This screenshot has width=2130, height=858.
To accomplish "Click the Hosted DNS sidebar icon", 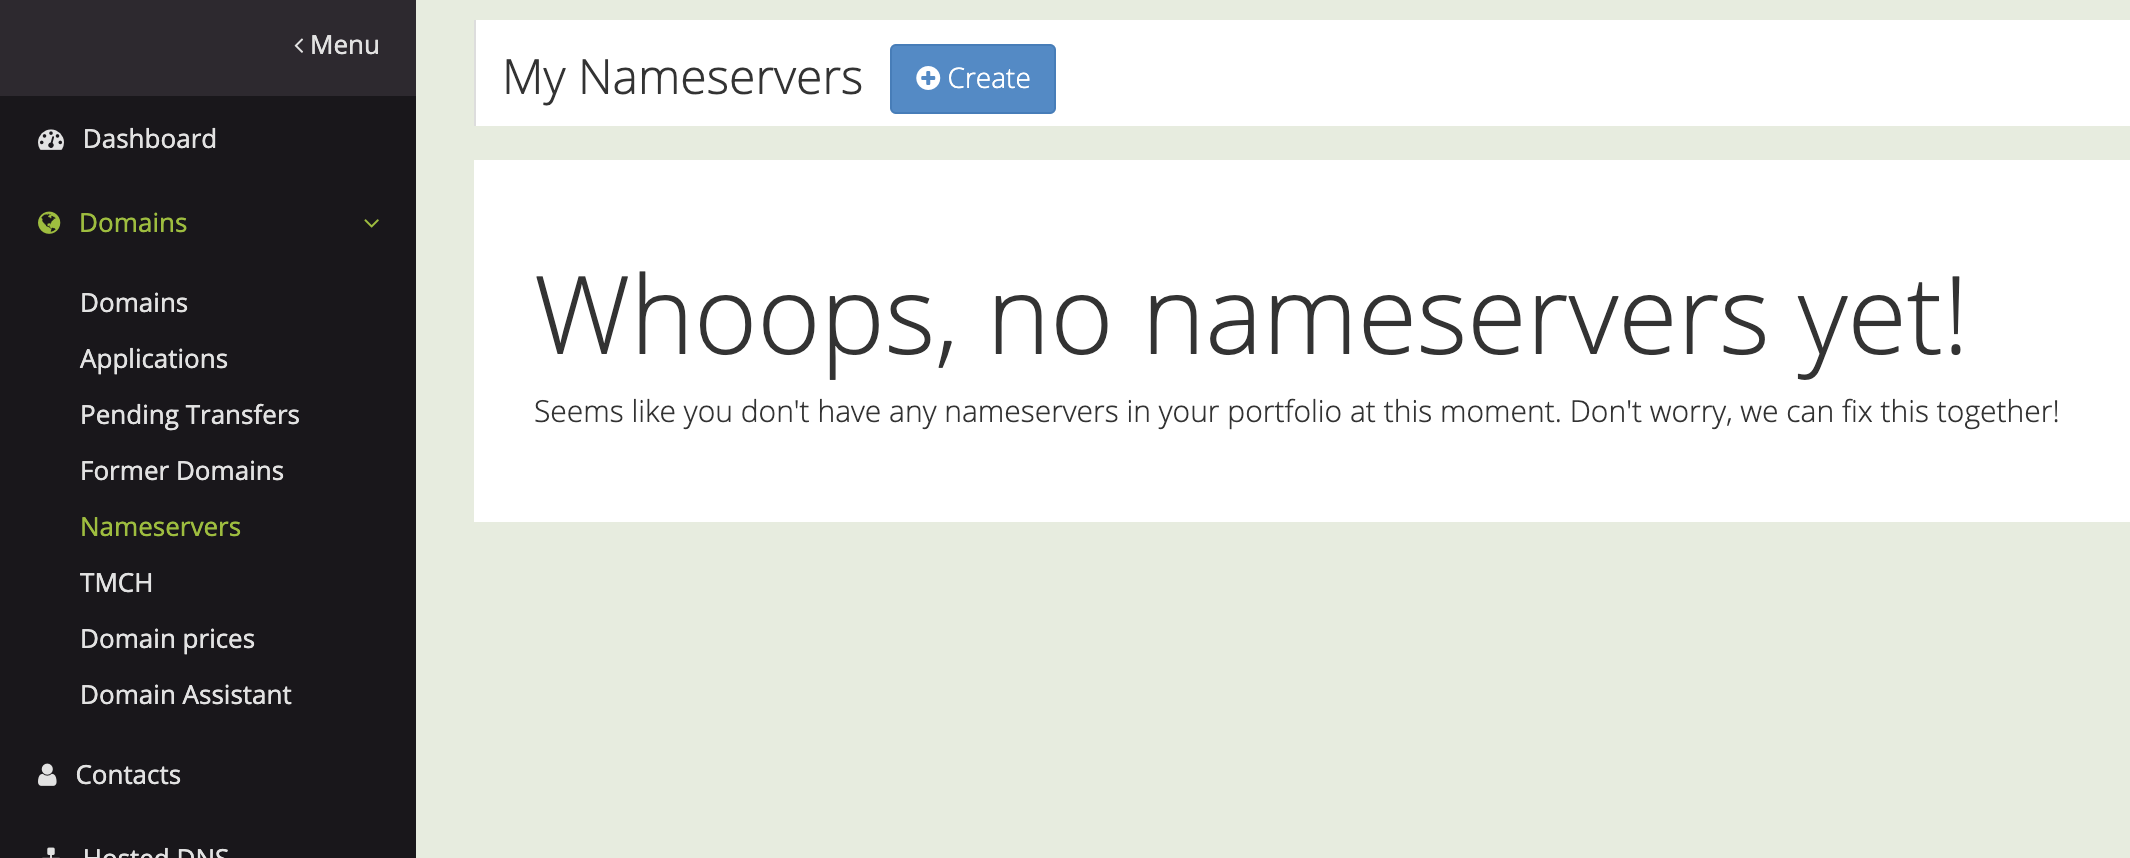I will pos(50,852).
